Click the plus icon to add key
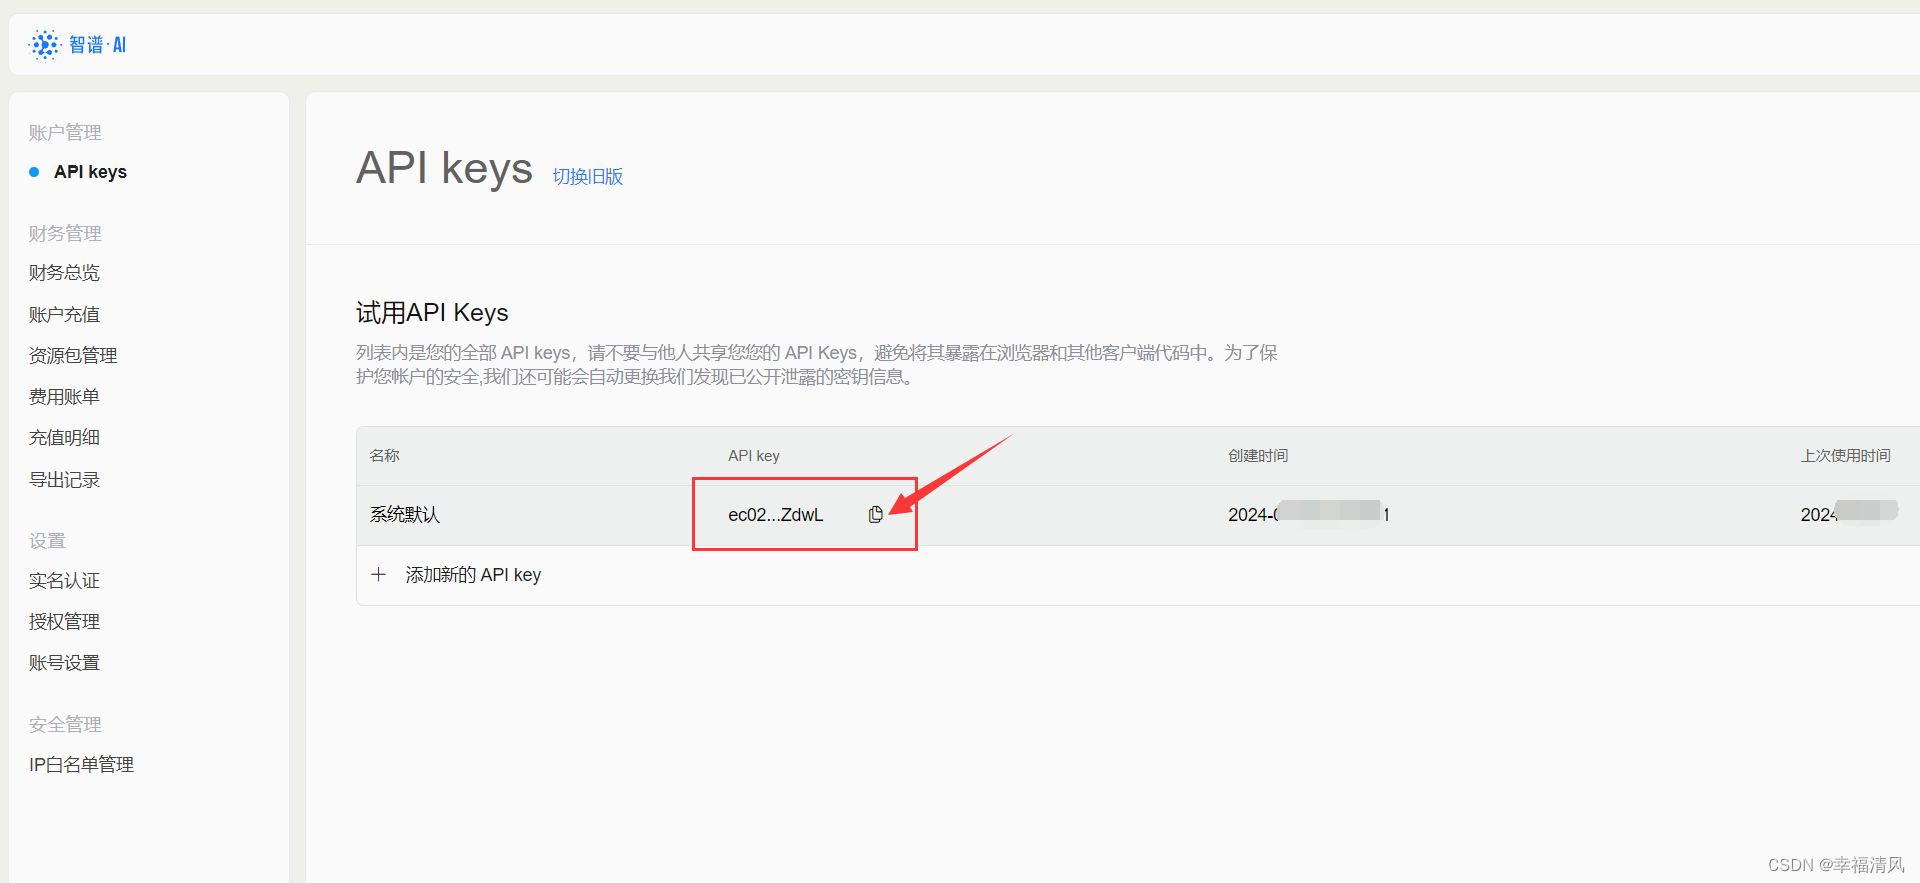 (379, 575)
